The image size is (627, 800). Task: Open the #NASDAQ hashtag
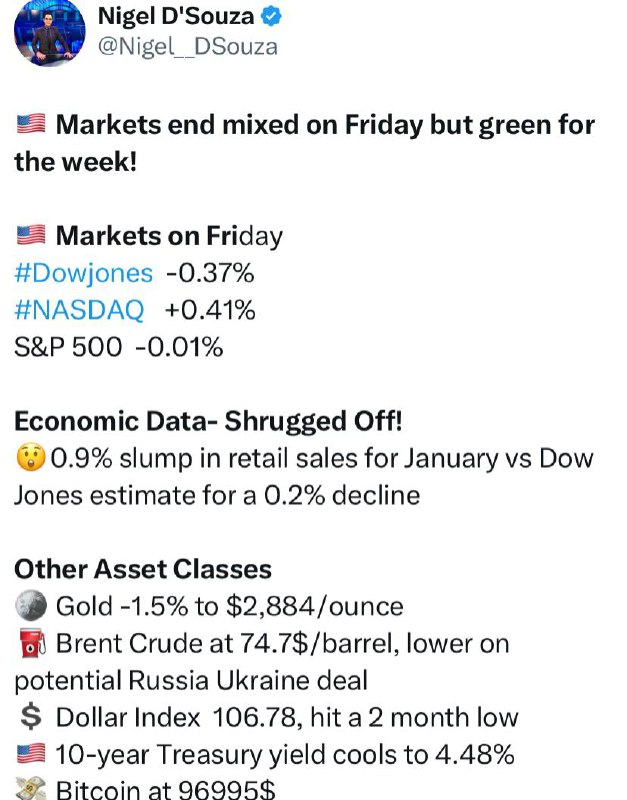tap(80, 310)
